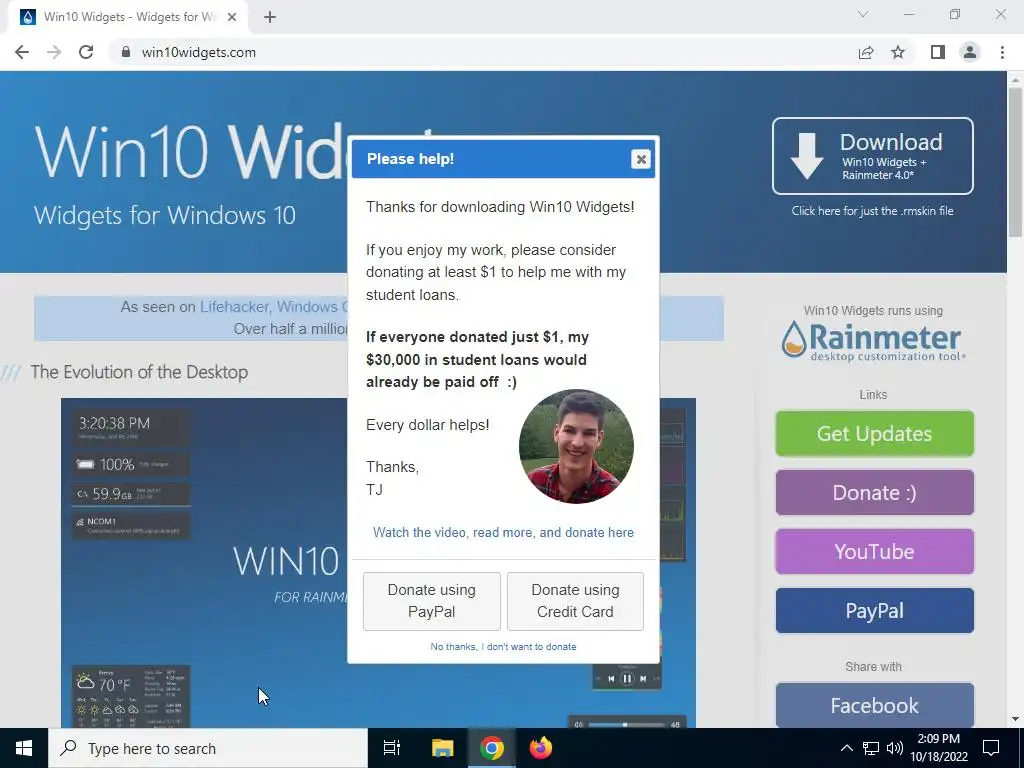Show hidden system tray icons
The image size is (1024, 768).
click(846, 748)
